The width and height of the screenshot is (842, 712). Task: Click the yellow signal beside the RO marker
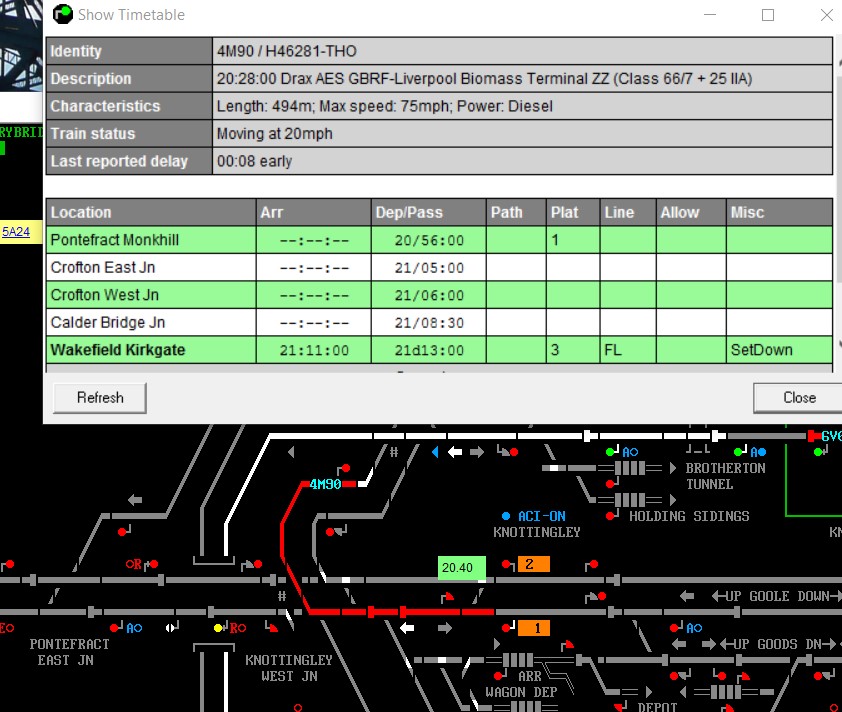[x=218, y=628]
